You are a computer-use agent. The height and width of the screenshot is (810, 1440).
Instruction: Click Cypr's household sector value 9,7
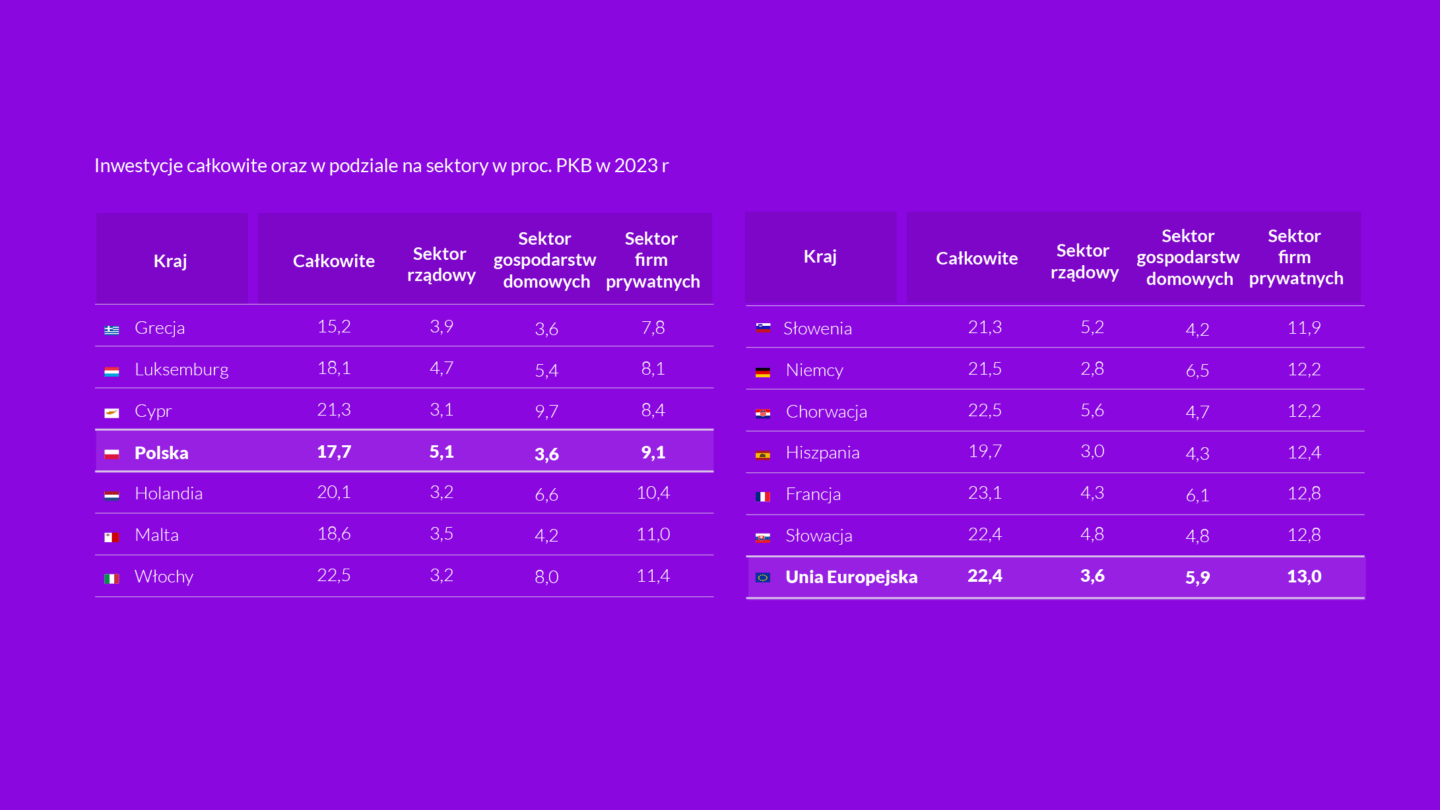tap(546, 412)
